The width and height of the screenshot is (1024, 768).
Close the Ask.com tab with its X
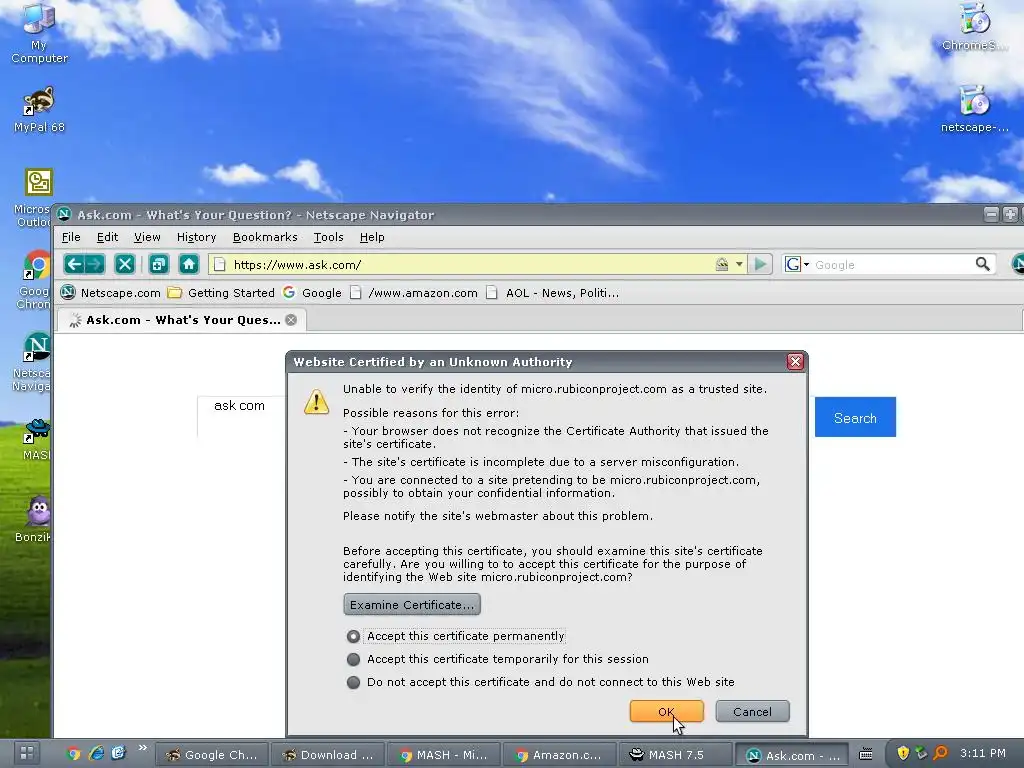pyautogui.click(x=291, y=320)
